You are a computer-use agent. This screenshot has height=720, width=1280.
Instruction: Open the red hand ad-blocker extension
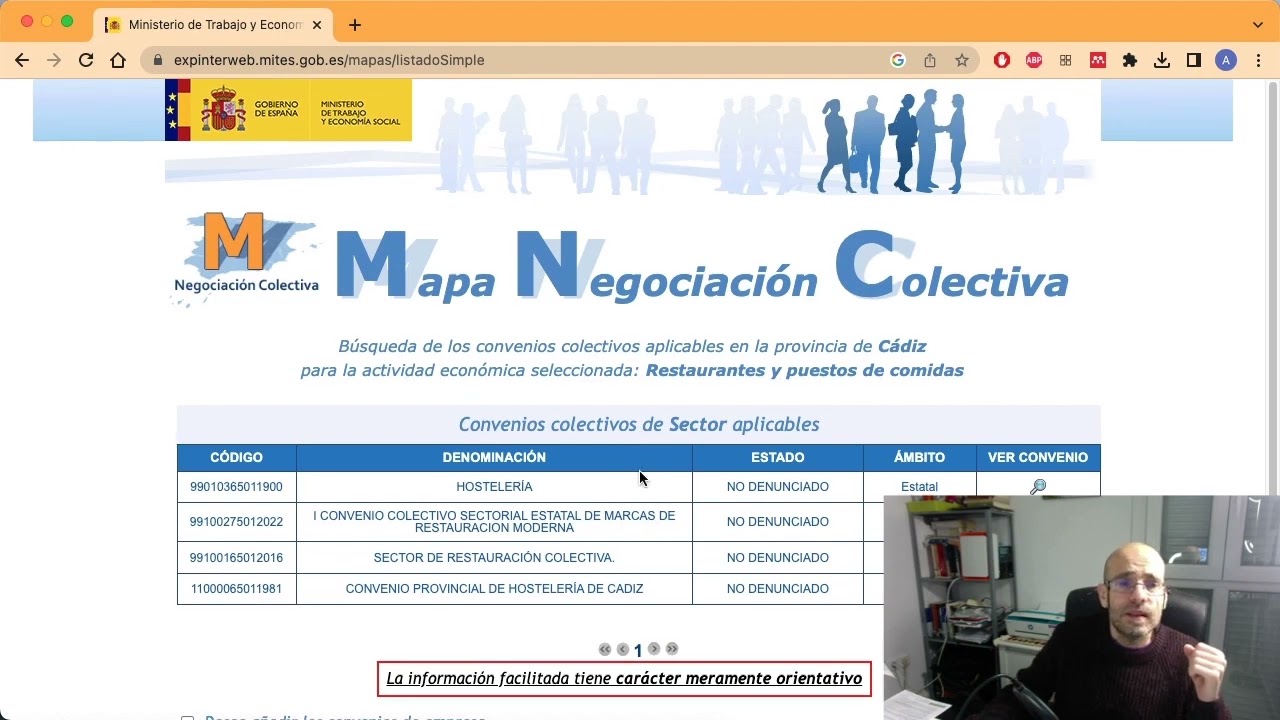coord(1002,60)
